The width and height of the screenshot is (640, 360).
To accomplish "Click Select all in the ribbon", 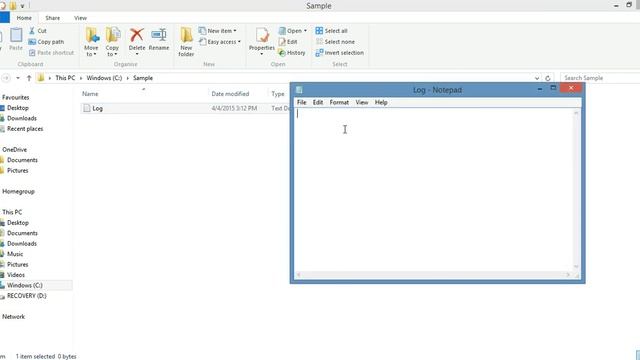I will pyautogui.click(x=331, y=31).
